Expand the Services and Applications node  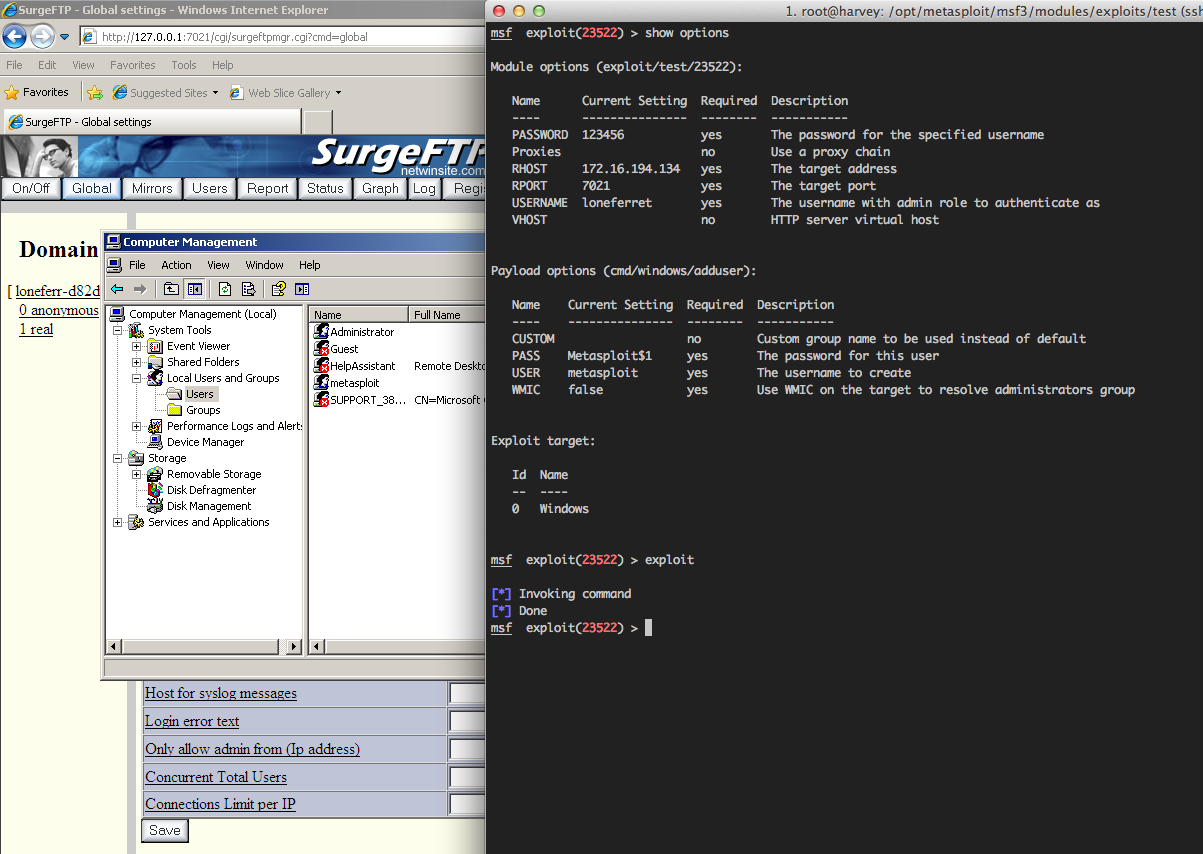pos(118,522)
